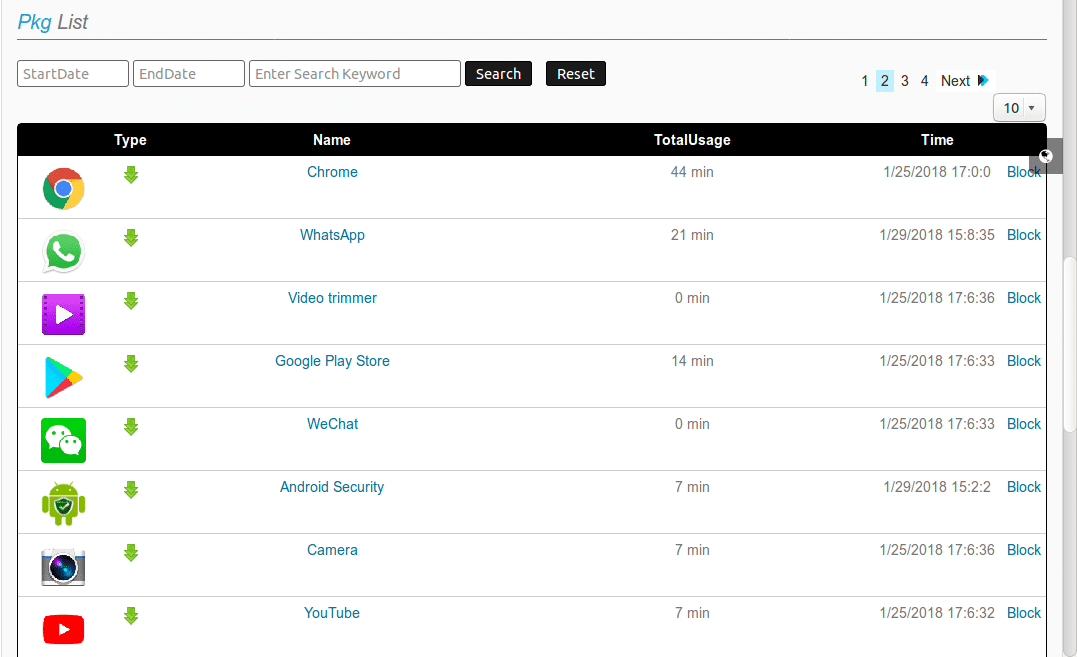The width and height of the screenshot is (1077, 657).
Task: Focus the EndDate input field
Action: tap(189, 73)
